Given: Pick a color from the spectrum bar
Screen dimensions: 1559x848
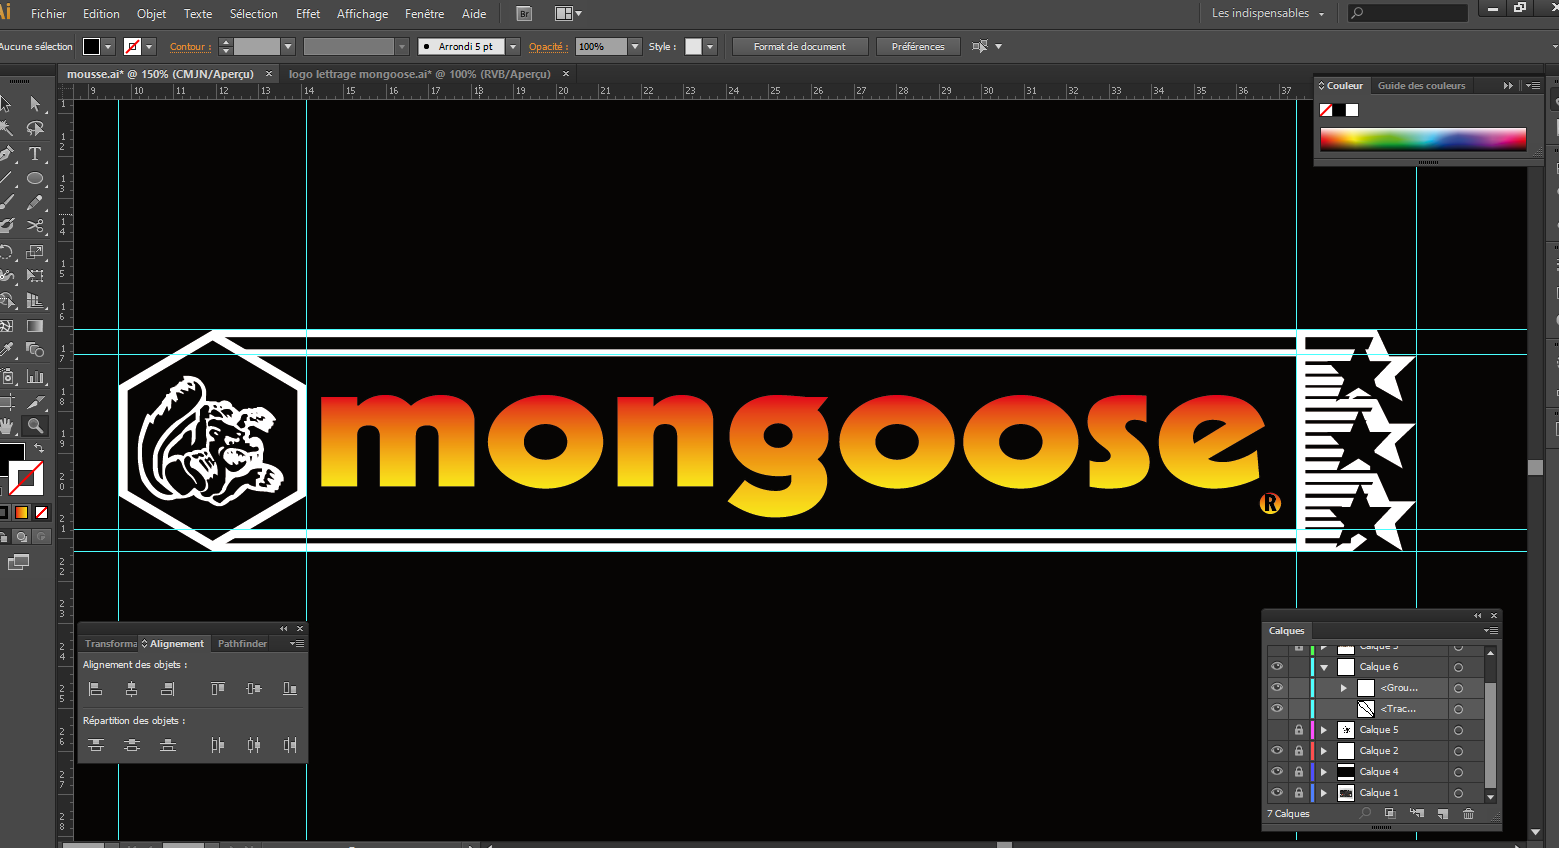Looking at the screenshot, I should pos(1422,139).
